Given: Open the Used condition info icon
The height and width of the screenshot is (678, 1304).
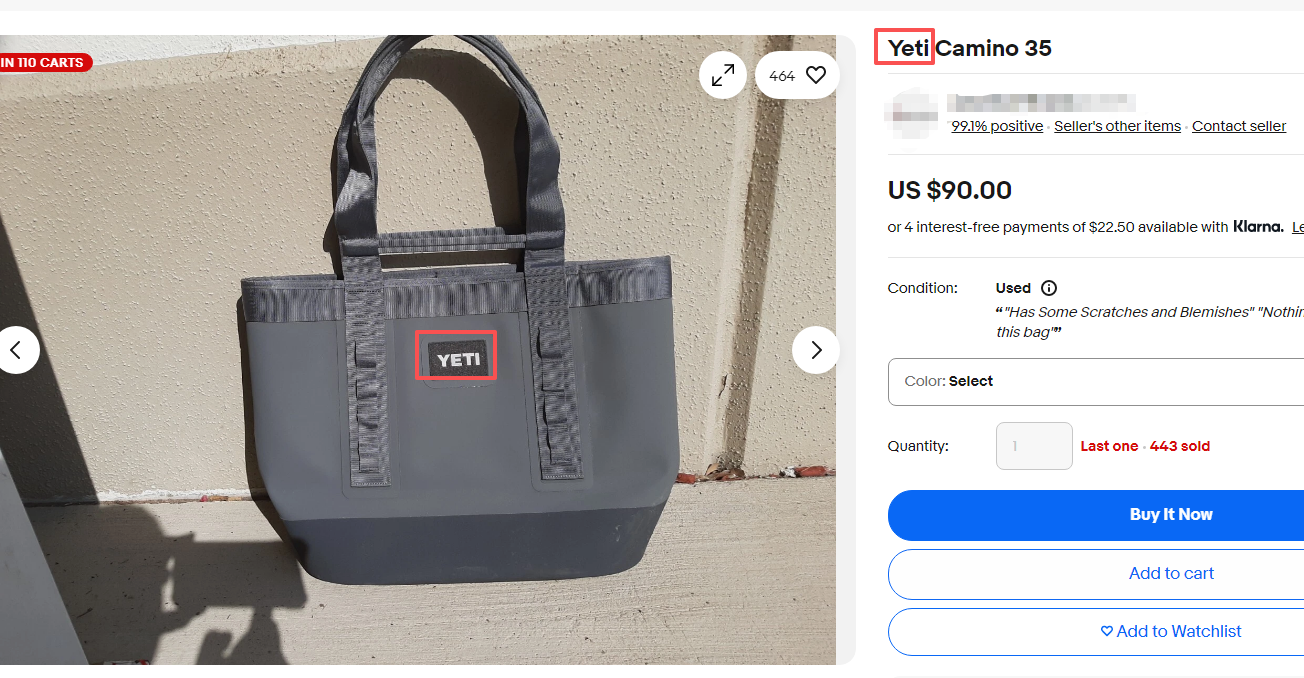Looking at the screenshot, I should 1049,288.
